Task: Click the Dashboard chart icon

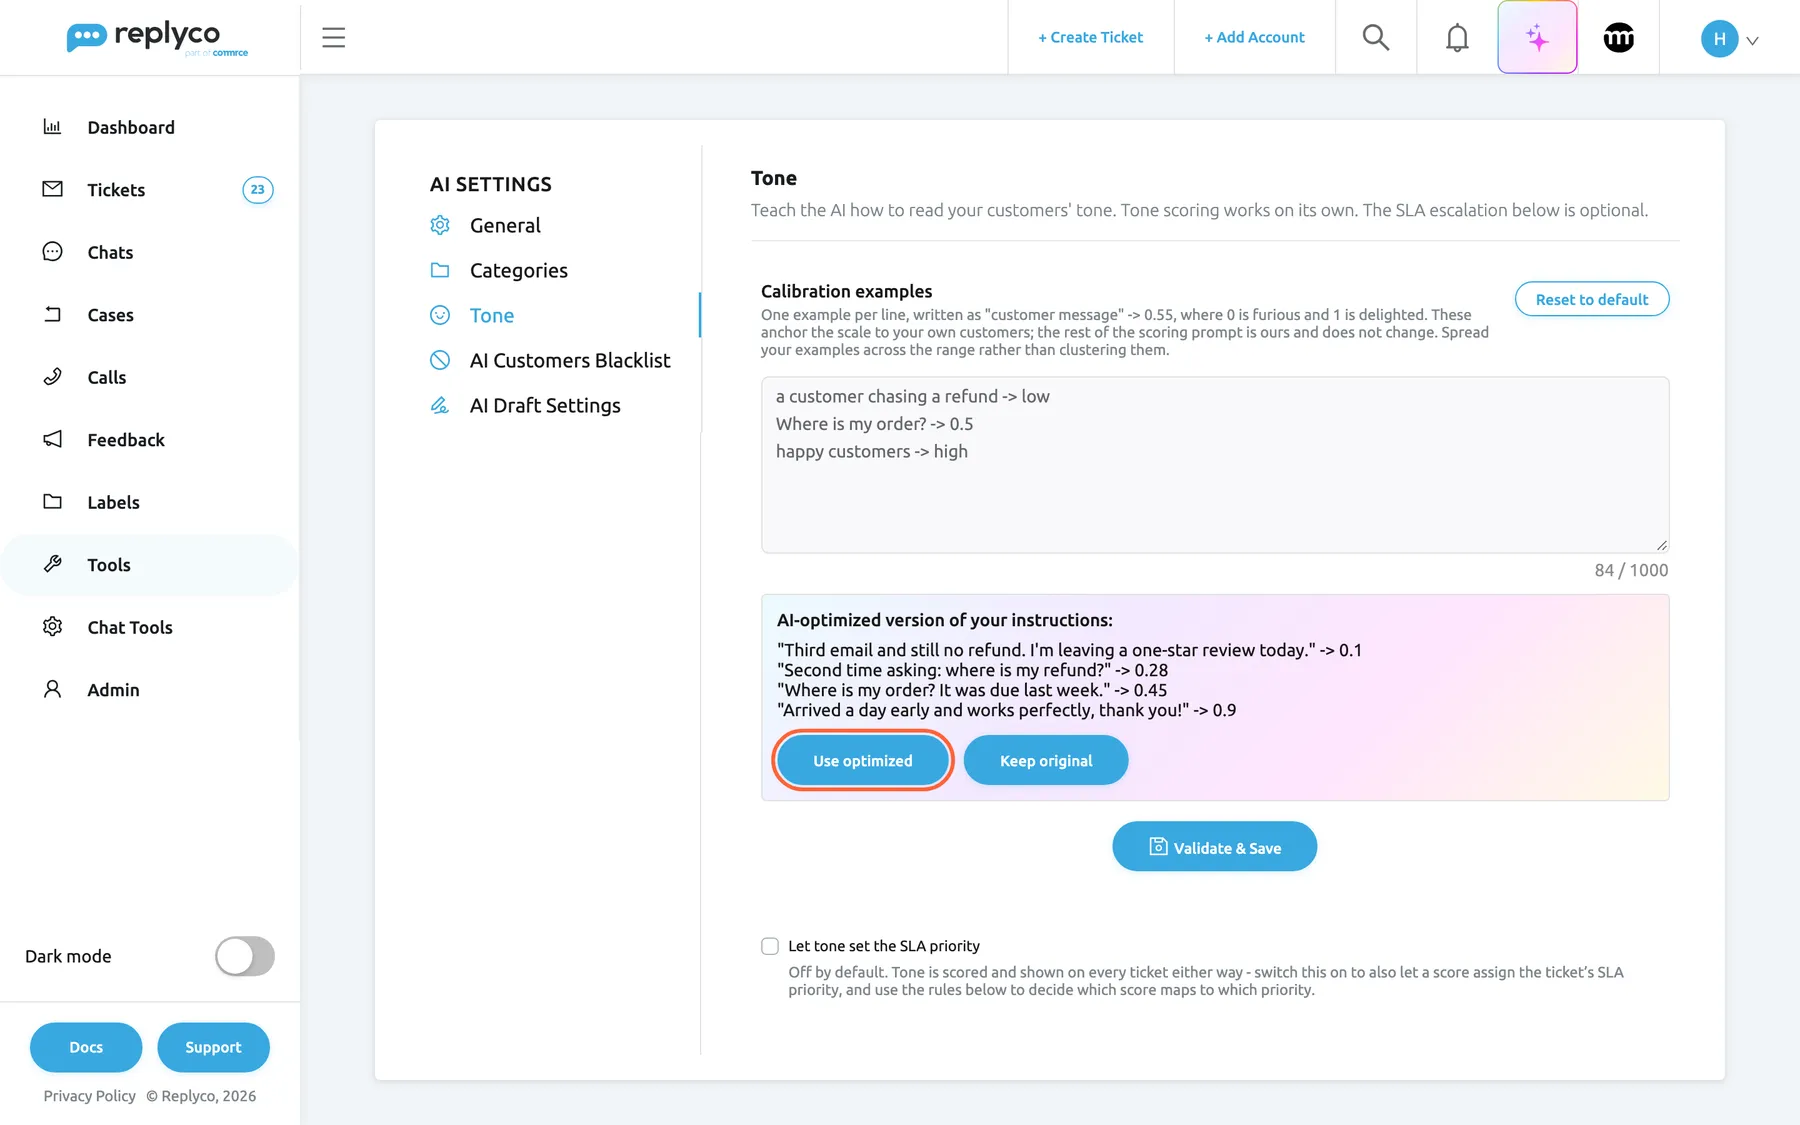Action: (x=52, y=126)
